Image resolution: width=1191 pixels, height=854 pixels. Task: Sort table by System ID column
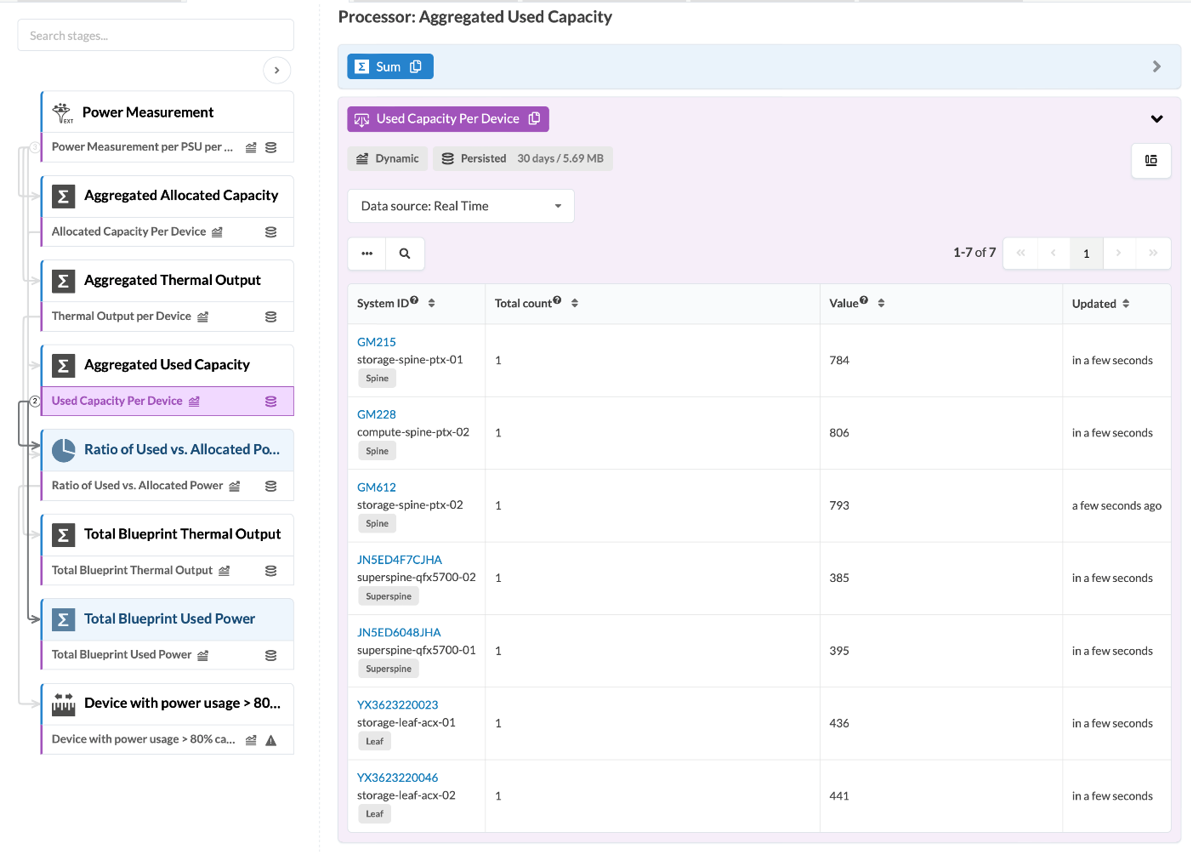(x=432, y=303)
